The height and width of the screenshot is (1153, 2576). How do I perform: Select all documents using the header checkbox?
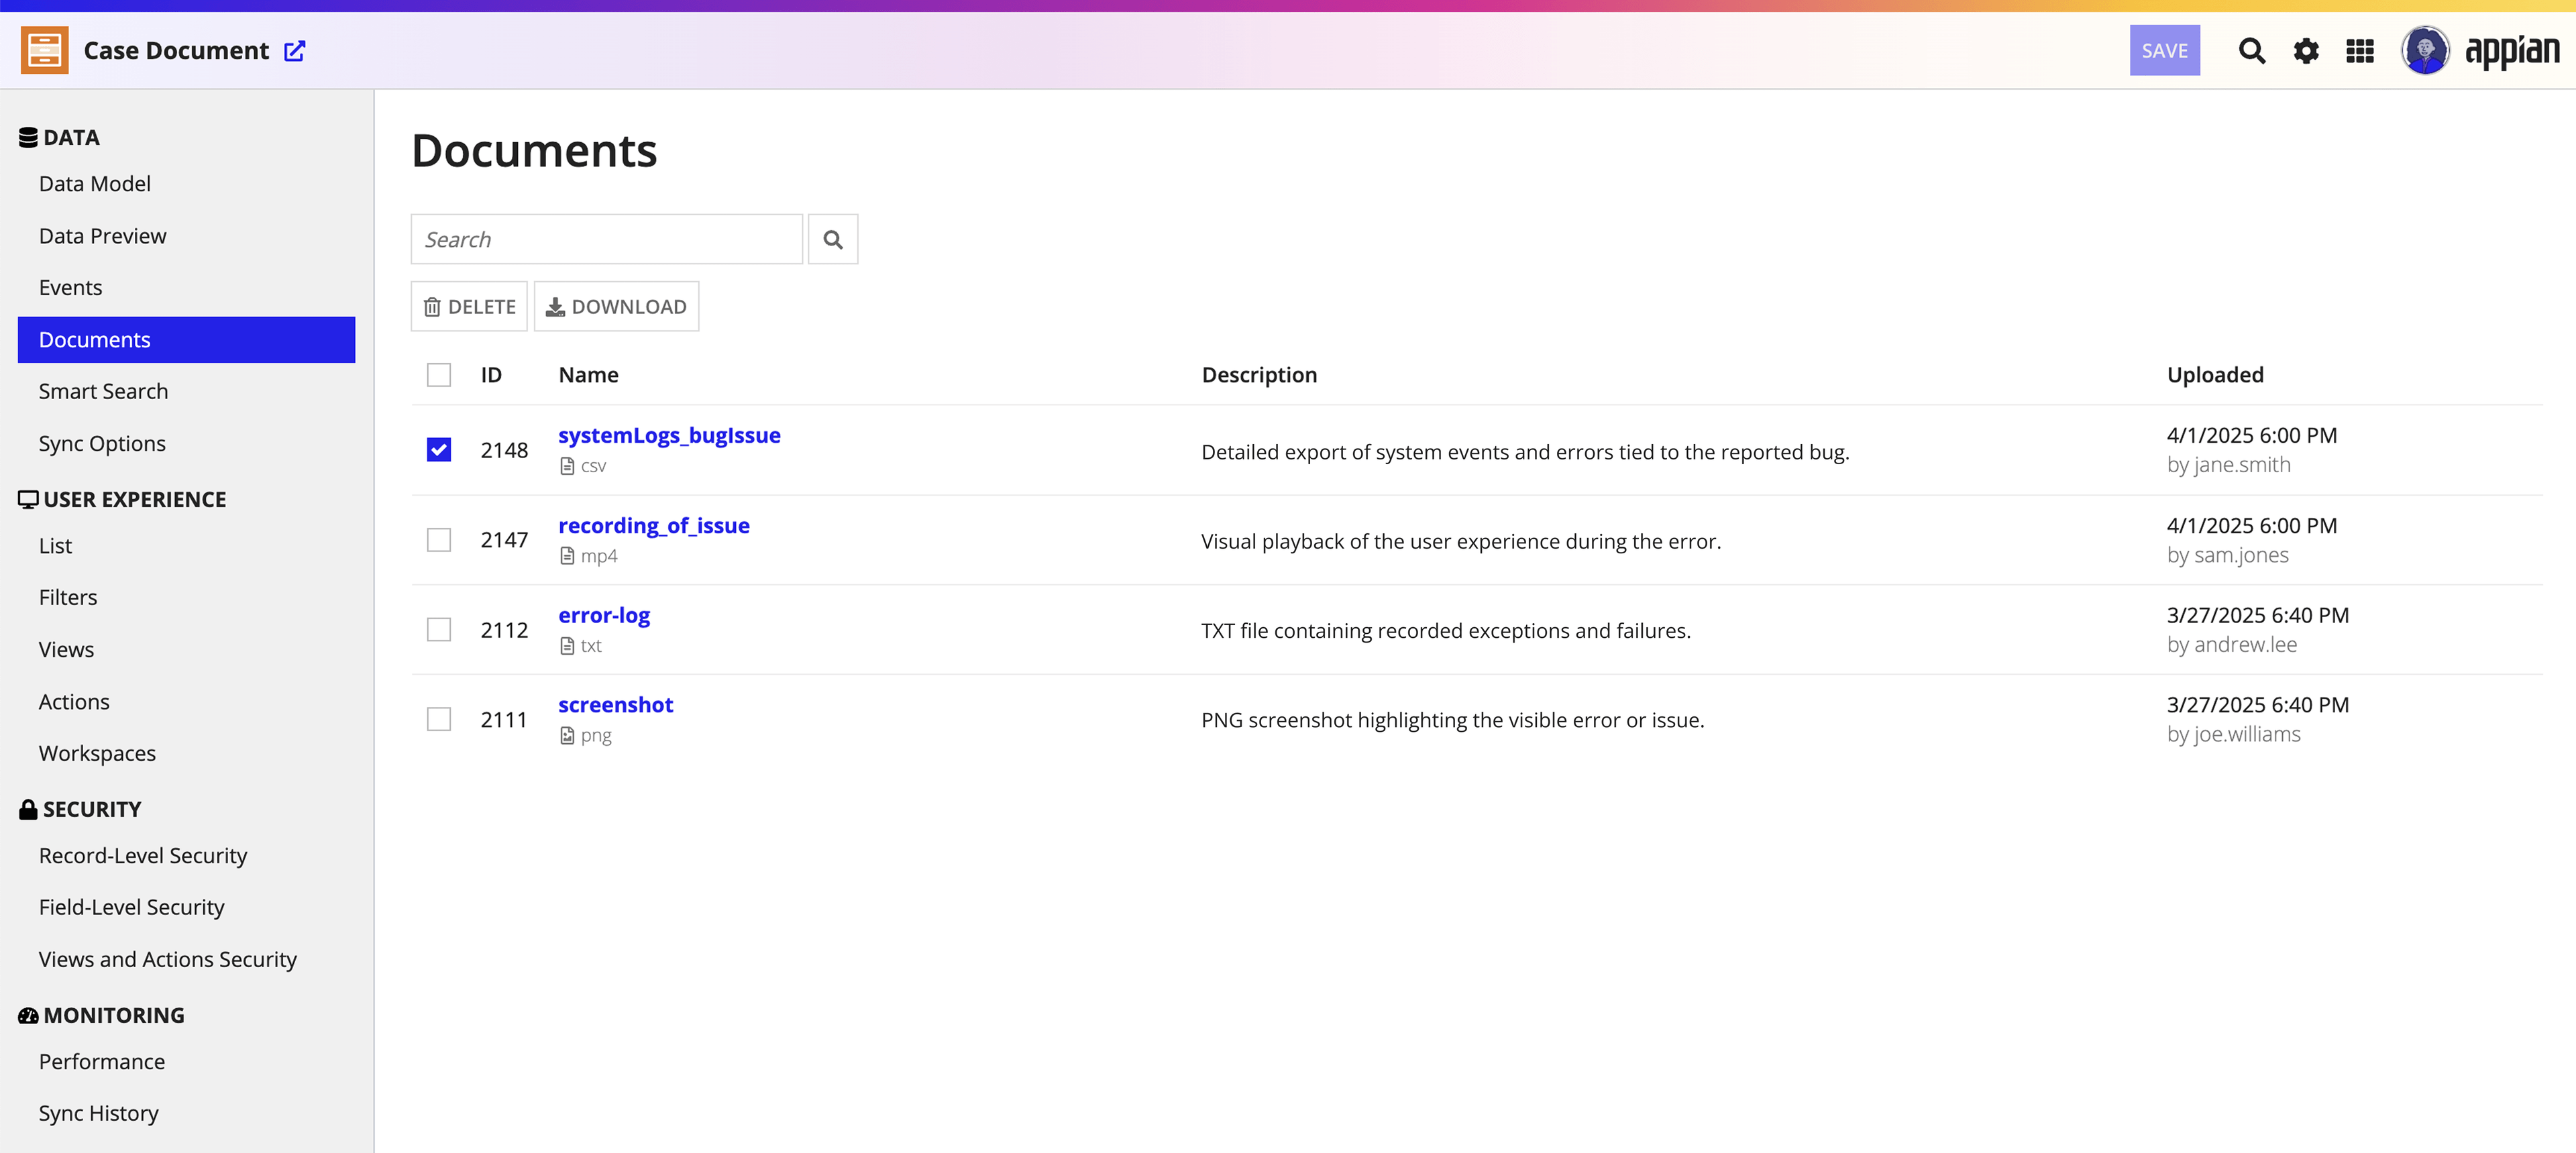(439, 375)
